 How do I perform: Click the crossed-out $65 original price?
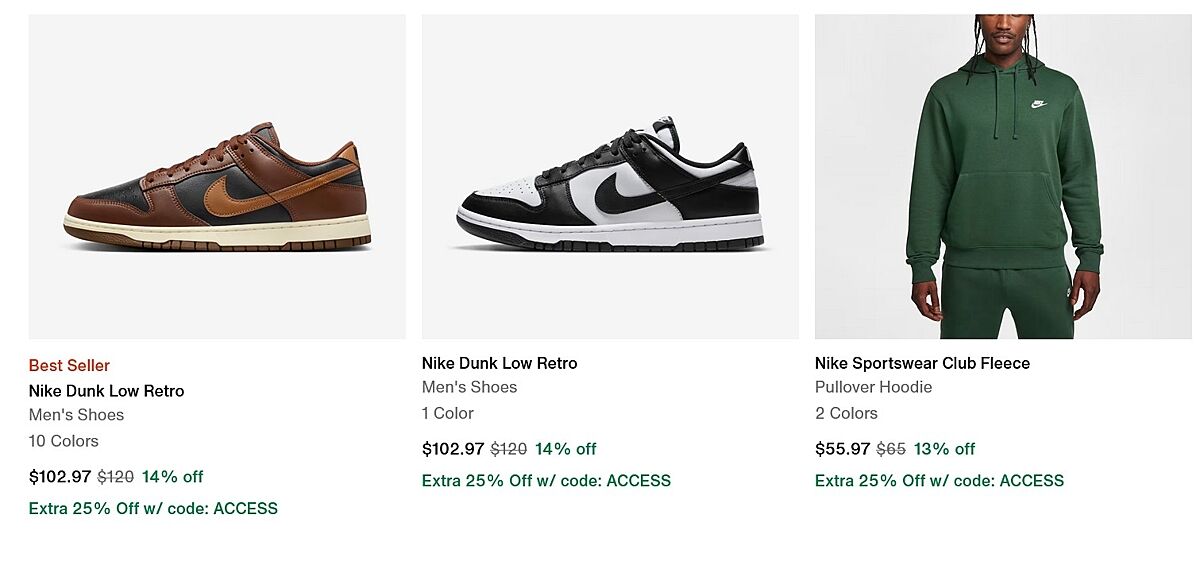(891, 449)
